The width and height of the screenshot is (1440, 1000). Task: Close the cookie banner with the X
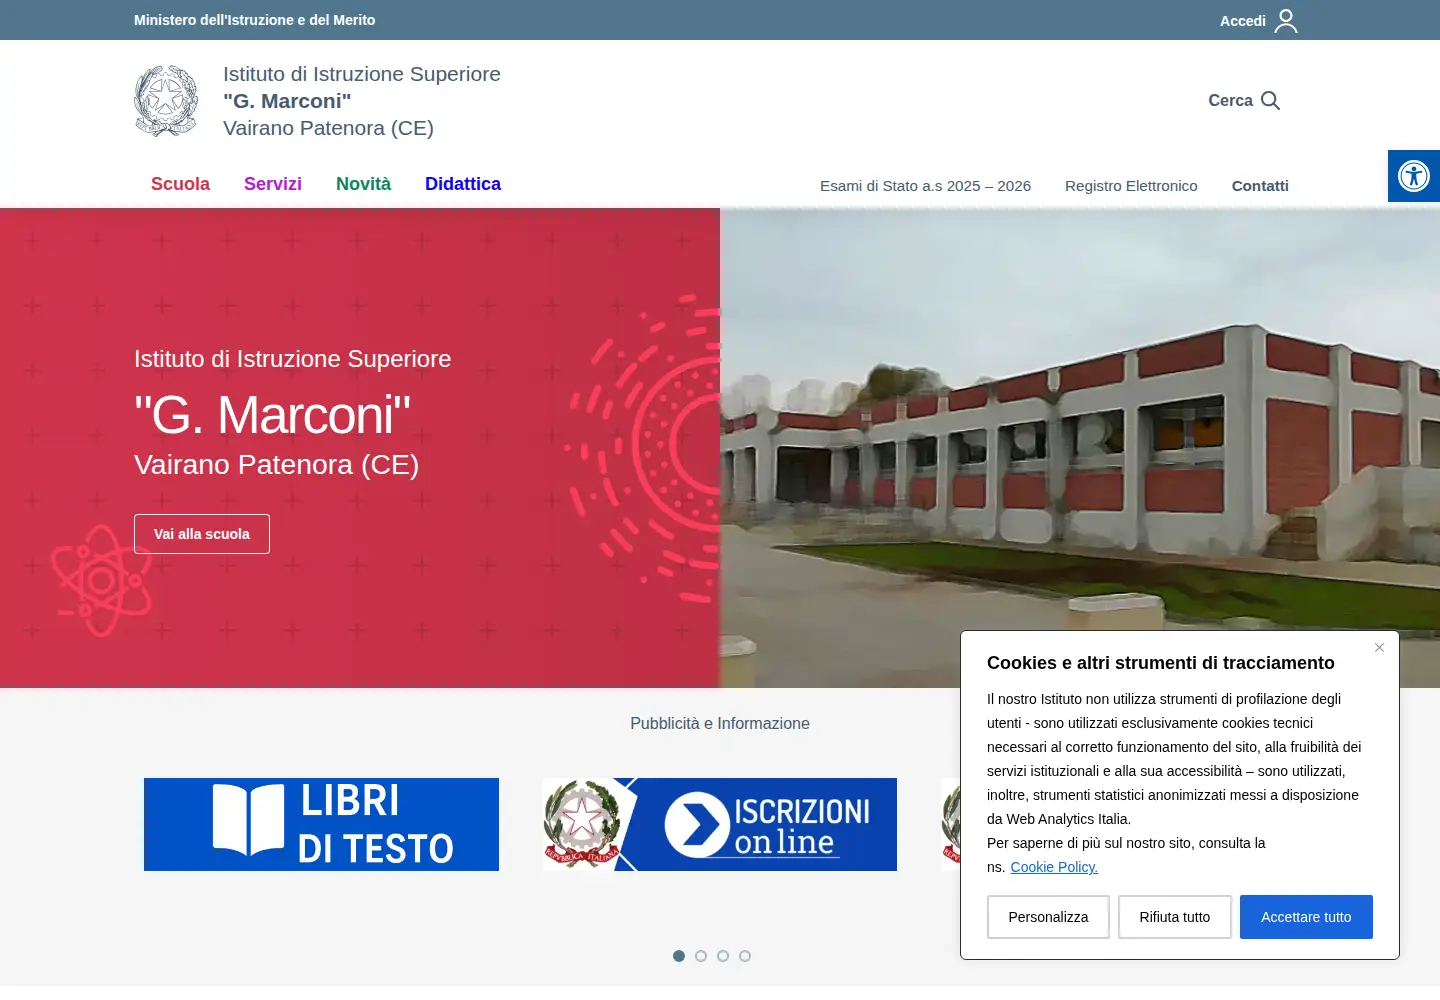pos(1379,648)
